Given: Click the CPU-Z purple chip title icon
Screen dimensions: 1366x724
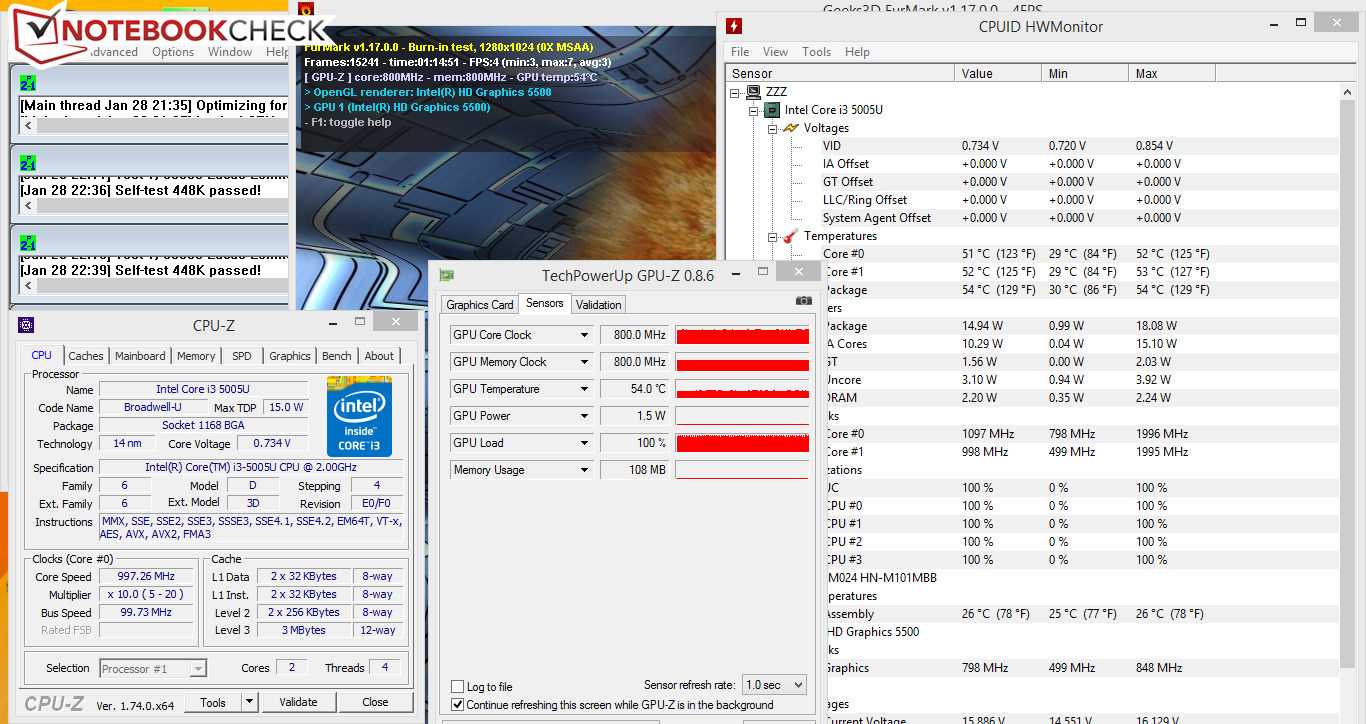Looking at the screenshot, I should [26, 324].
